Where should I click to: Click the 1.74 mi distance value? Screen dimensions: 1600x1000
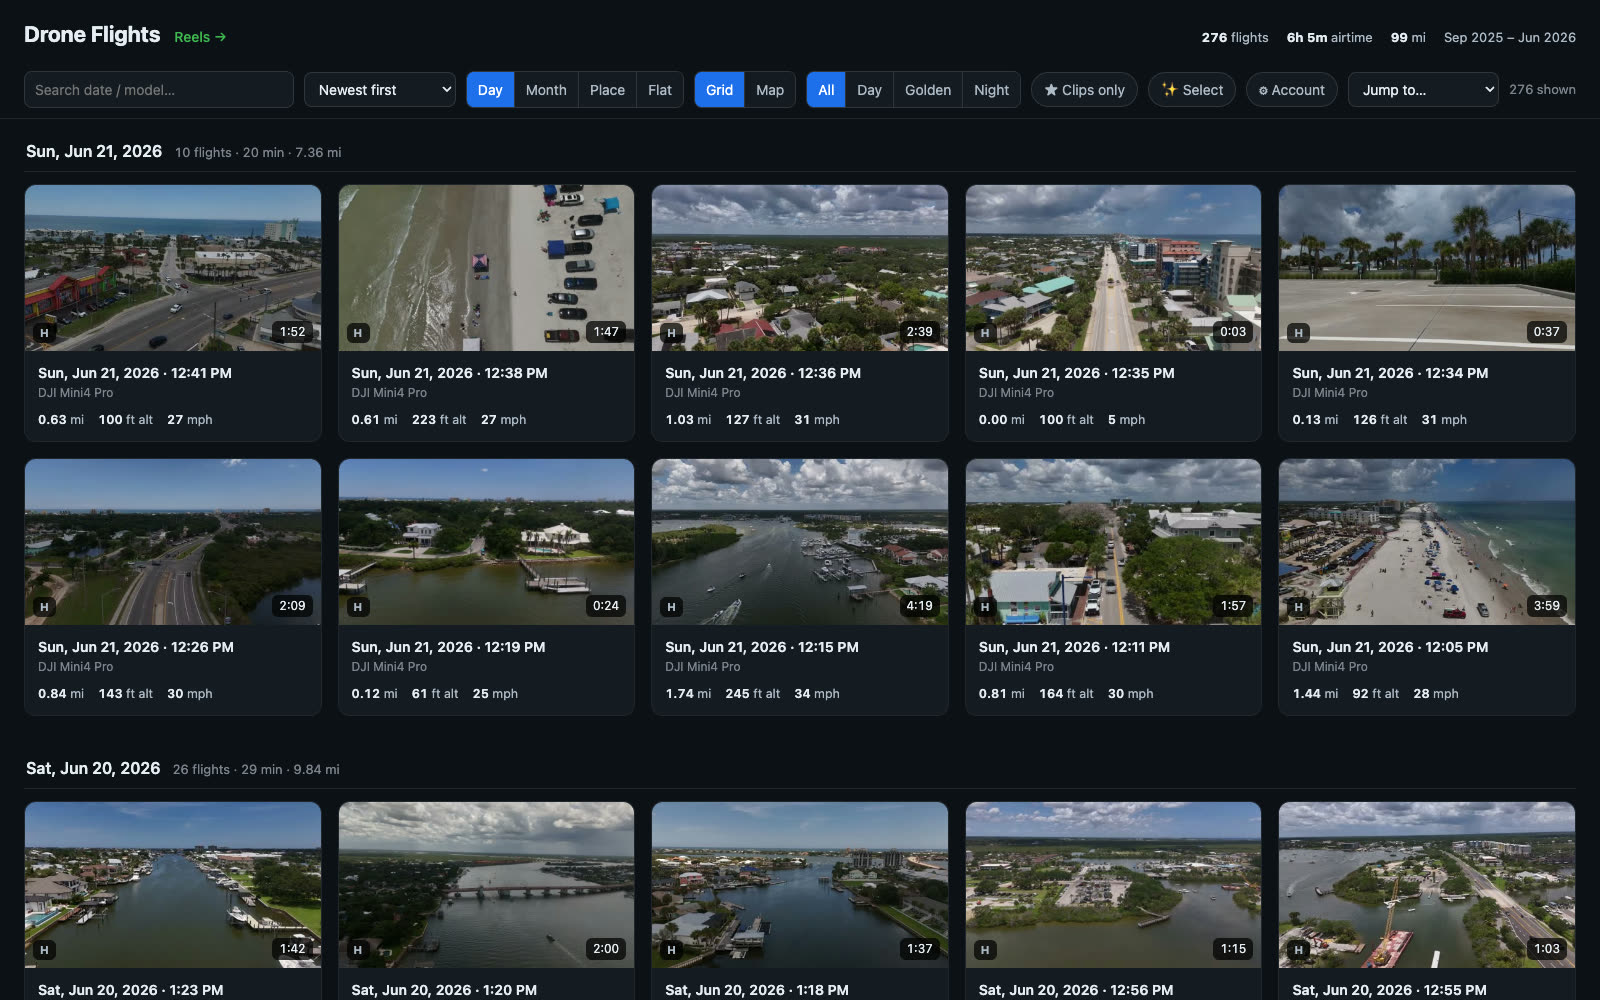point(688,693)
